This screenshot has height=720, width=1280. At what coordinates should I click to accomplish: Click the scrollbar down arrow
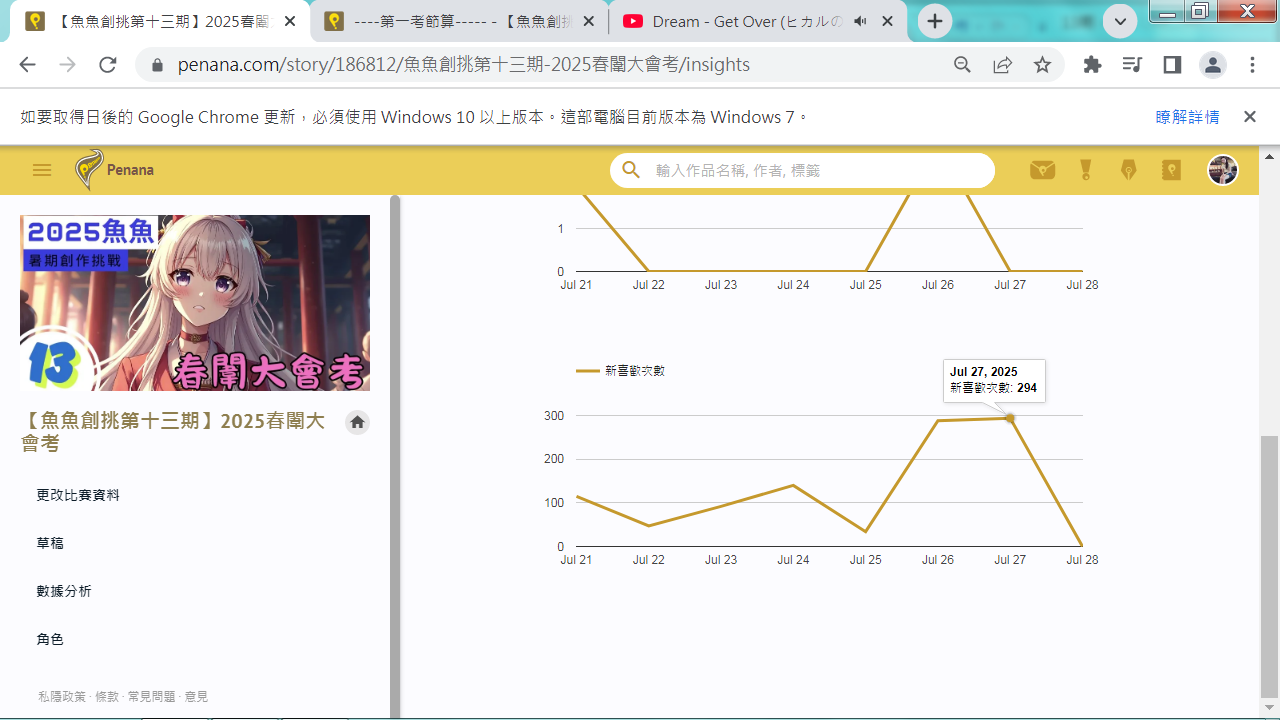coord(1268,709)
